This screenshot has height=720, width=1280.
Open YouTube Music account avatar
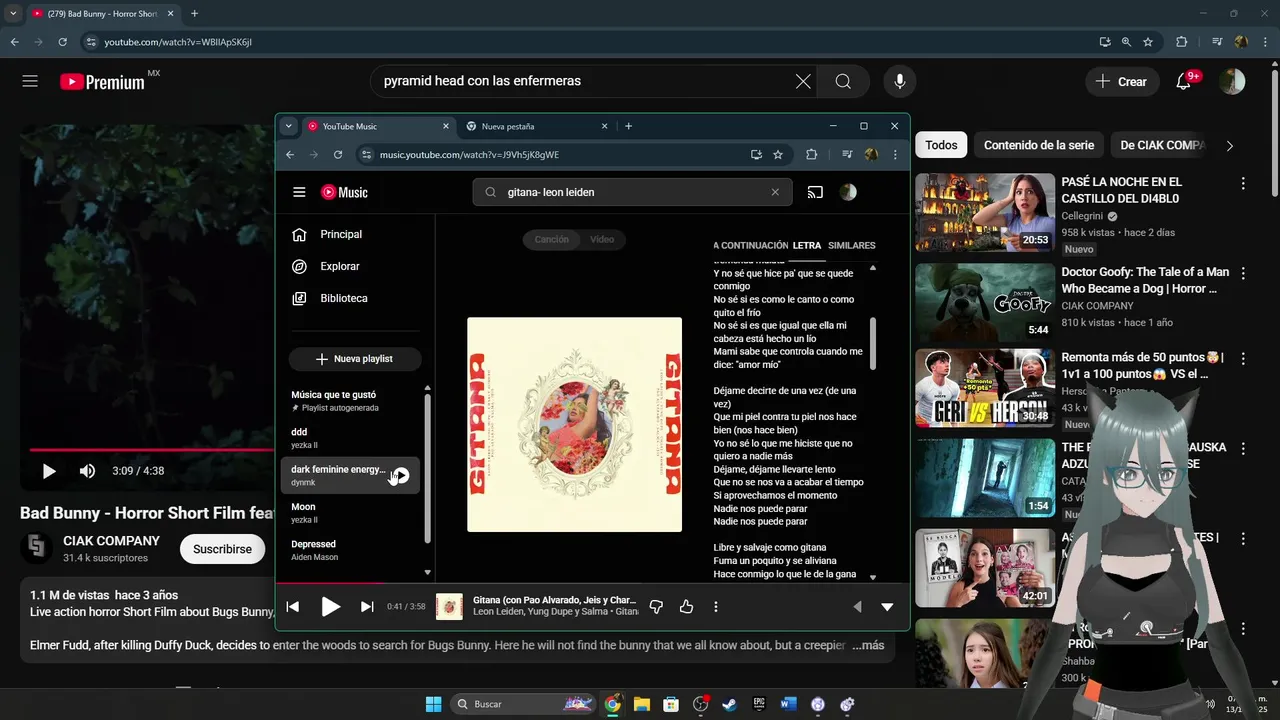pyautogui.click(x=848, y=192)
